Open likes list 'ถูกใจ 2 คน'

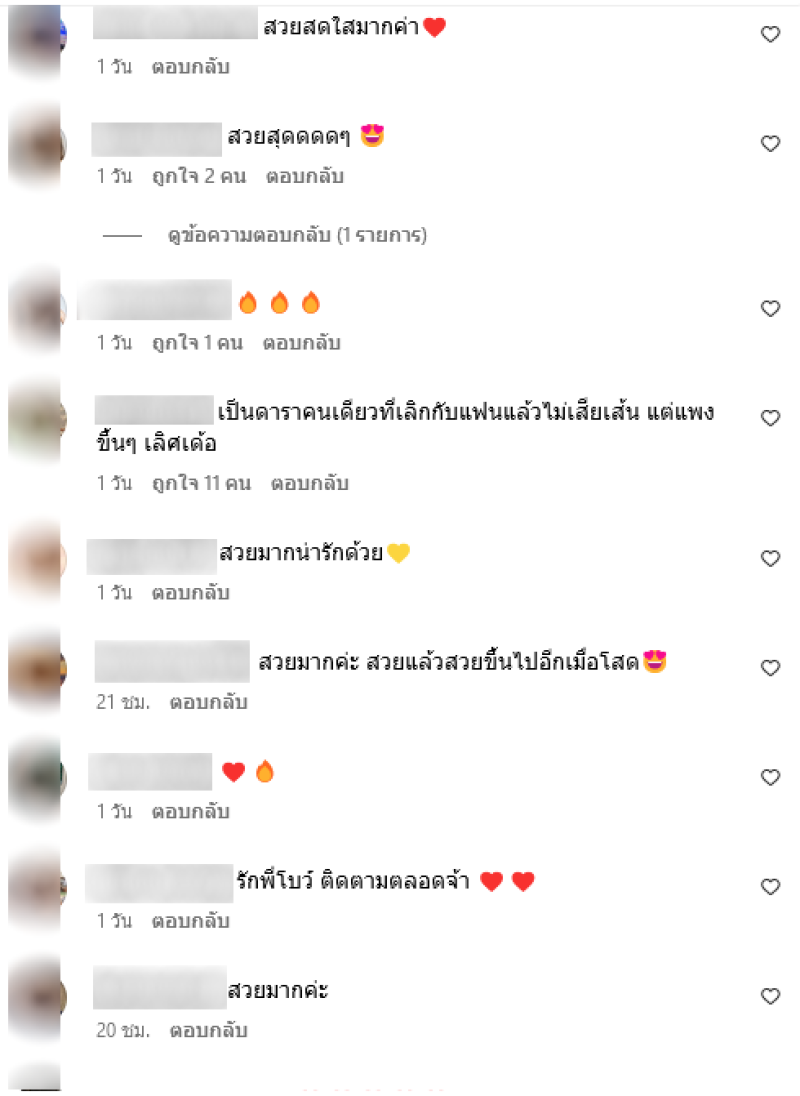(199, 176)
